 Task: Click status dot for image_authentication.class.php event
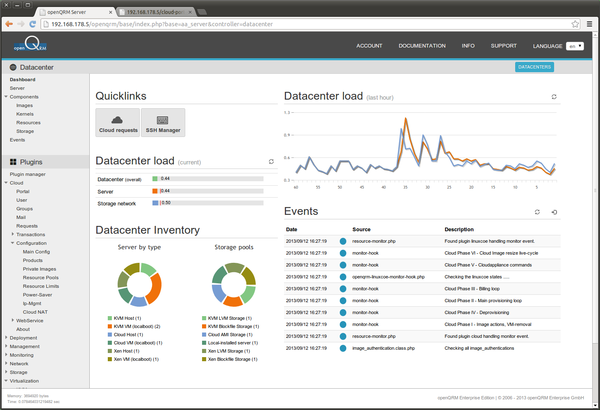(343, 348)
